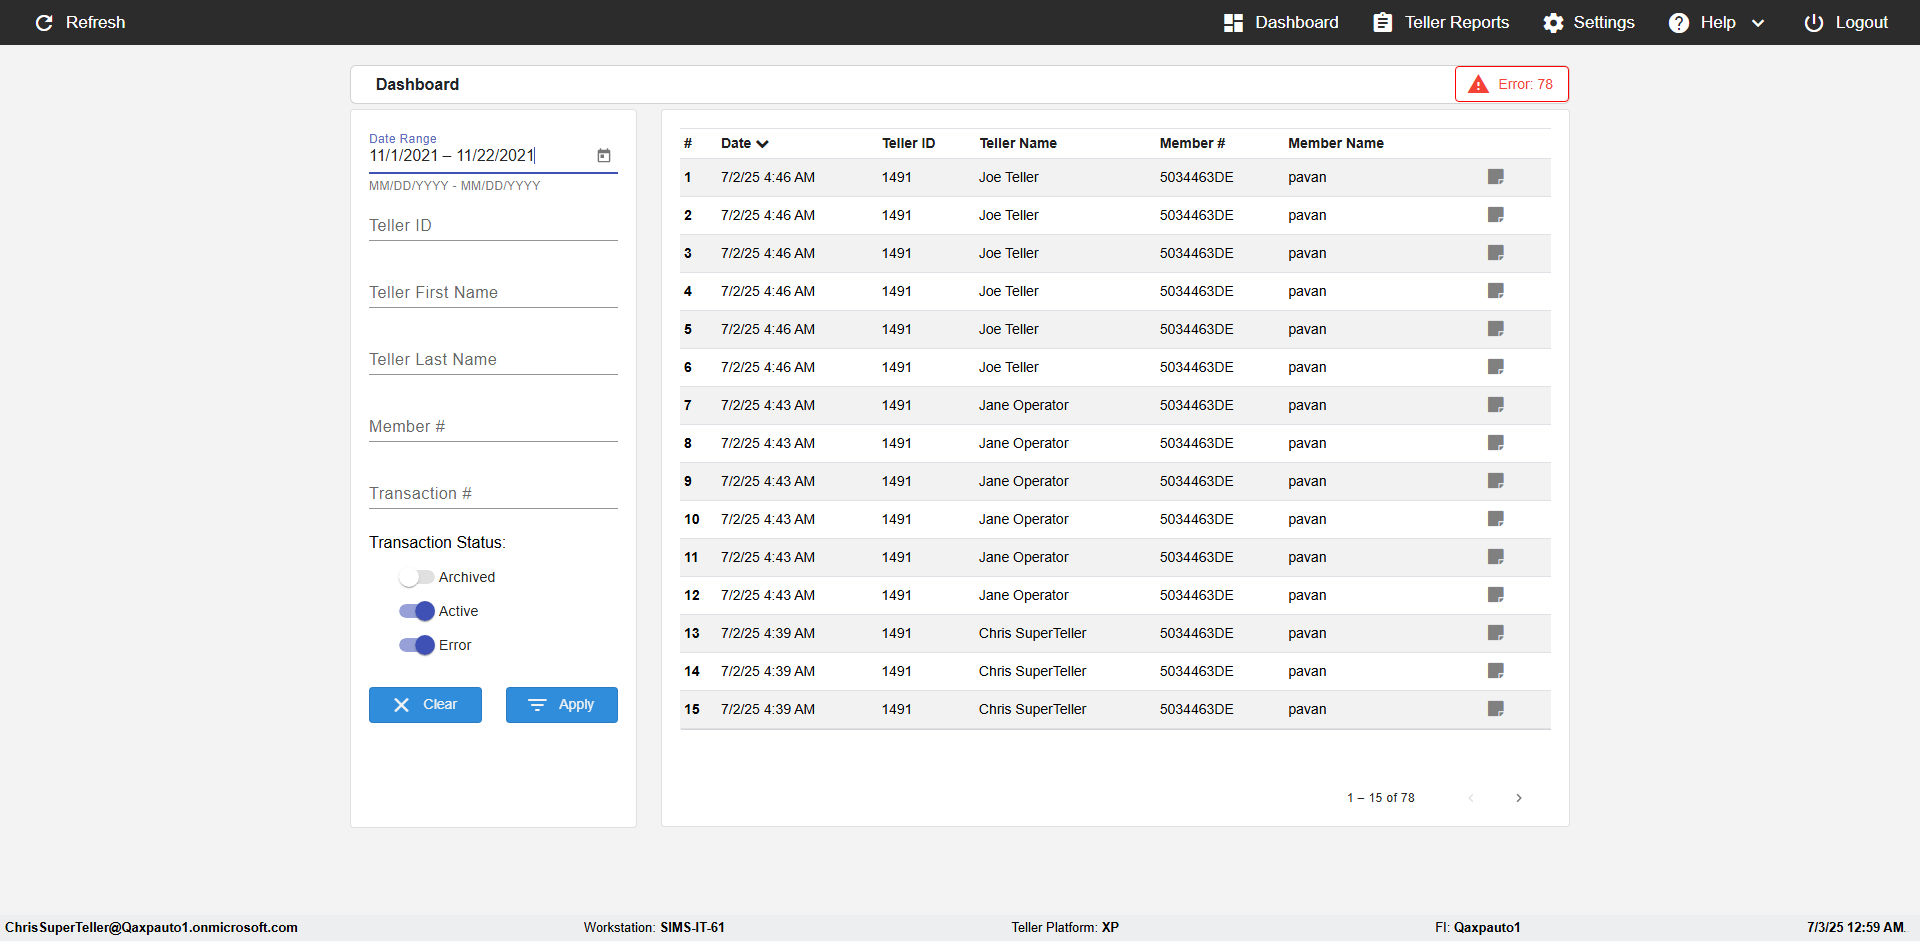
Task: Open note icon for row 10
Action: (x=1496, y=519)
